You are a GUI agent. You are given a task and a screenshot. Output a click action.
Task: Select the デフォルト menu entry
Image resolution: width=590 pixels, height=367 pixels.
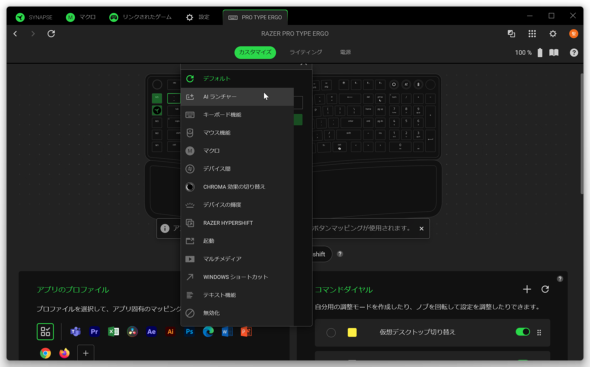pos(237,79)
